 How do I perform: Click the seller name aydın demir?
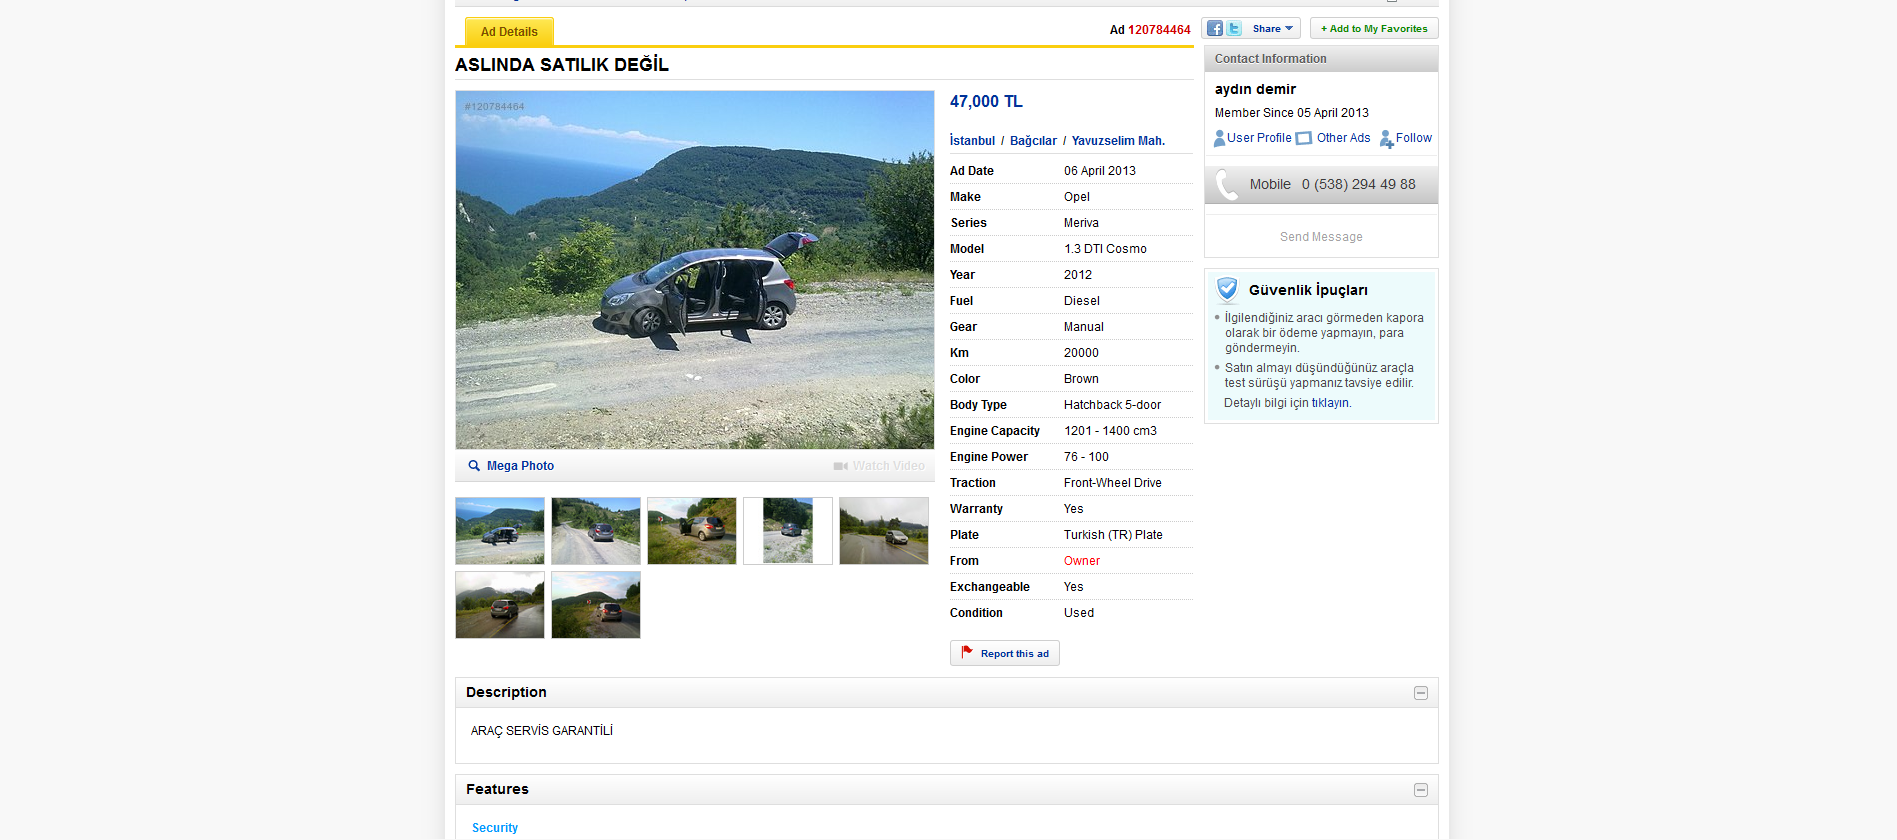coord(1255,89)
